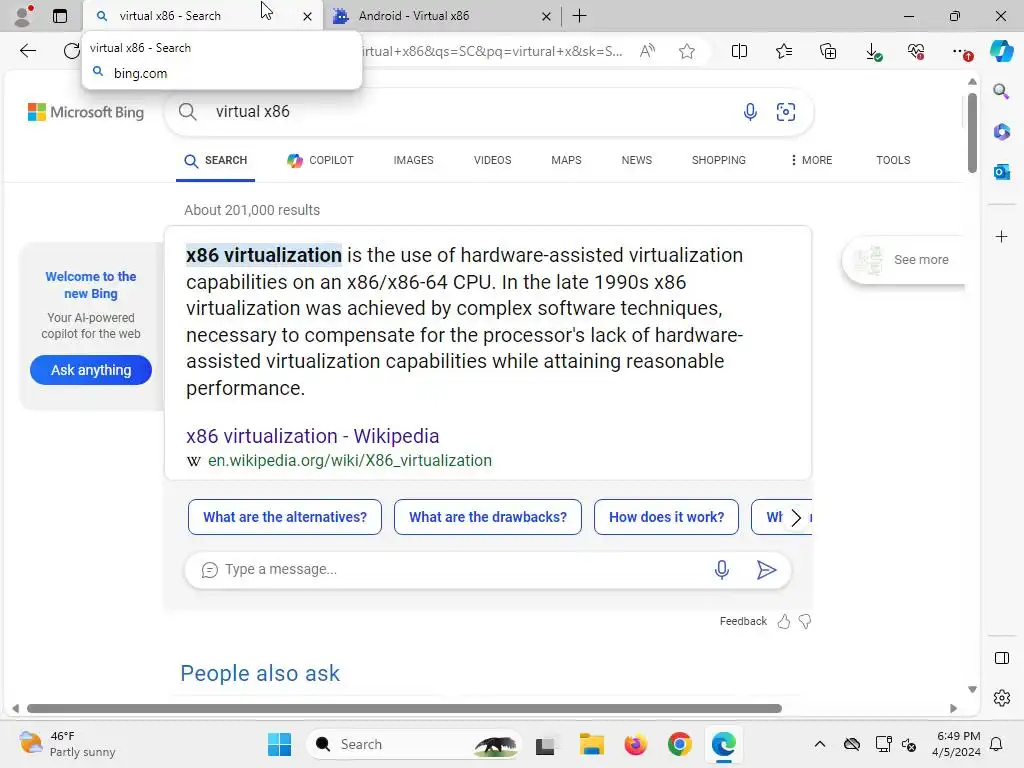1024x768 pixels.
Task: Open the split screen icon
Action: point(739,51)
